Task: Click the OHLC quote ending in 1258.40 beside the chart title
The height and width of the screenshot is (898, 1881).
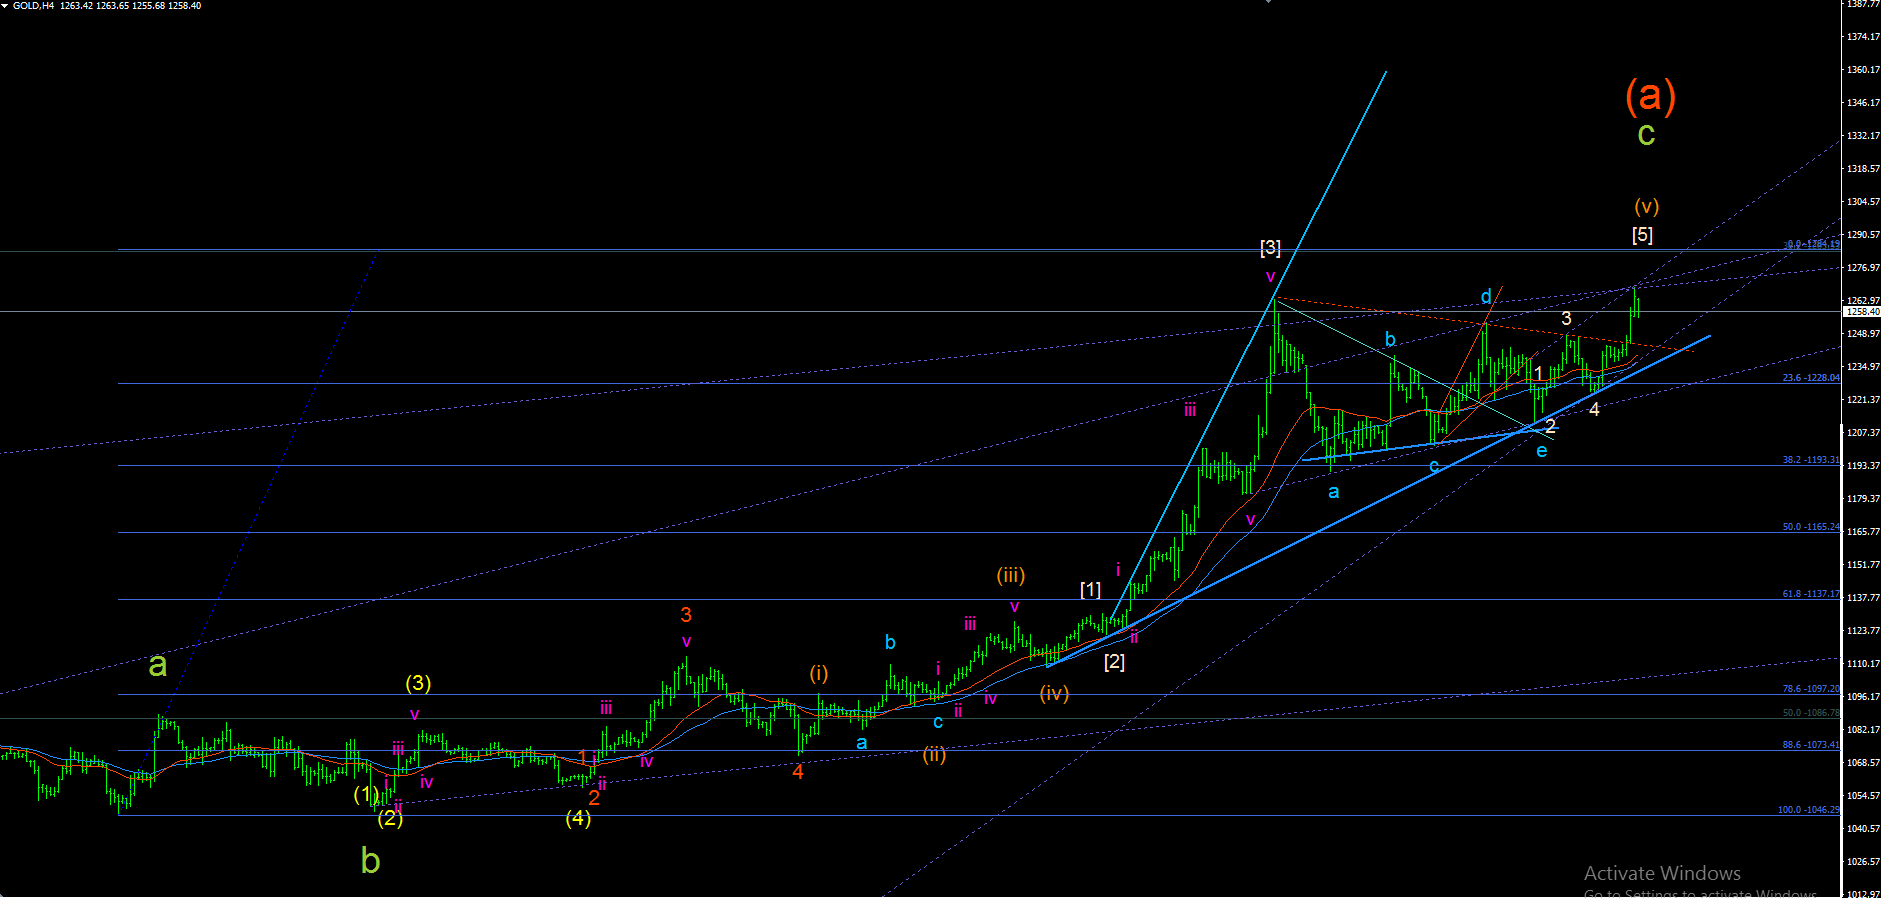Action: pyautogui.click(x=130, y=6)
